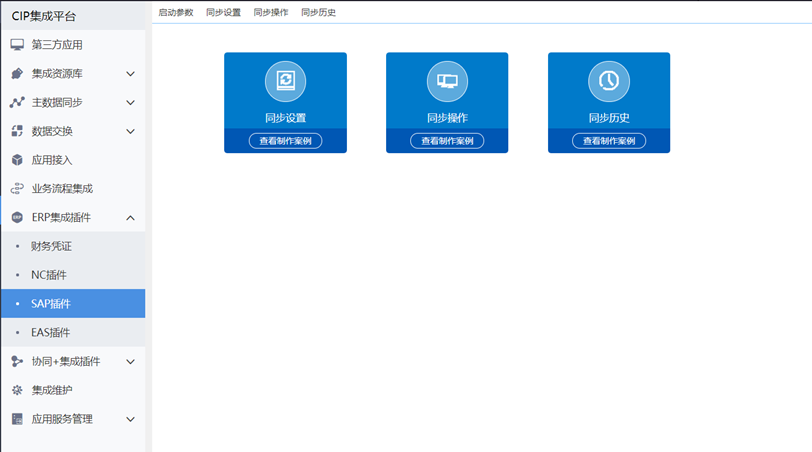Viewport: 812px width, 452px height.
Task: Select 财务凭证 submenu item
Action: (73, 246)
